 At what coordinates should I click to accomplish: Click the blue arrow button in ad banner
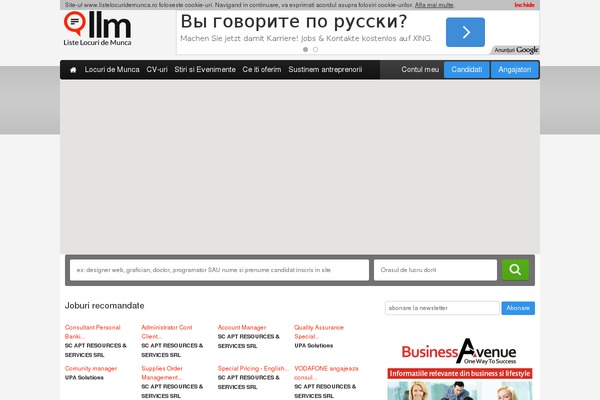465,32
